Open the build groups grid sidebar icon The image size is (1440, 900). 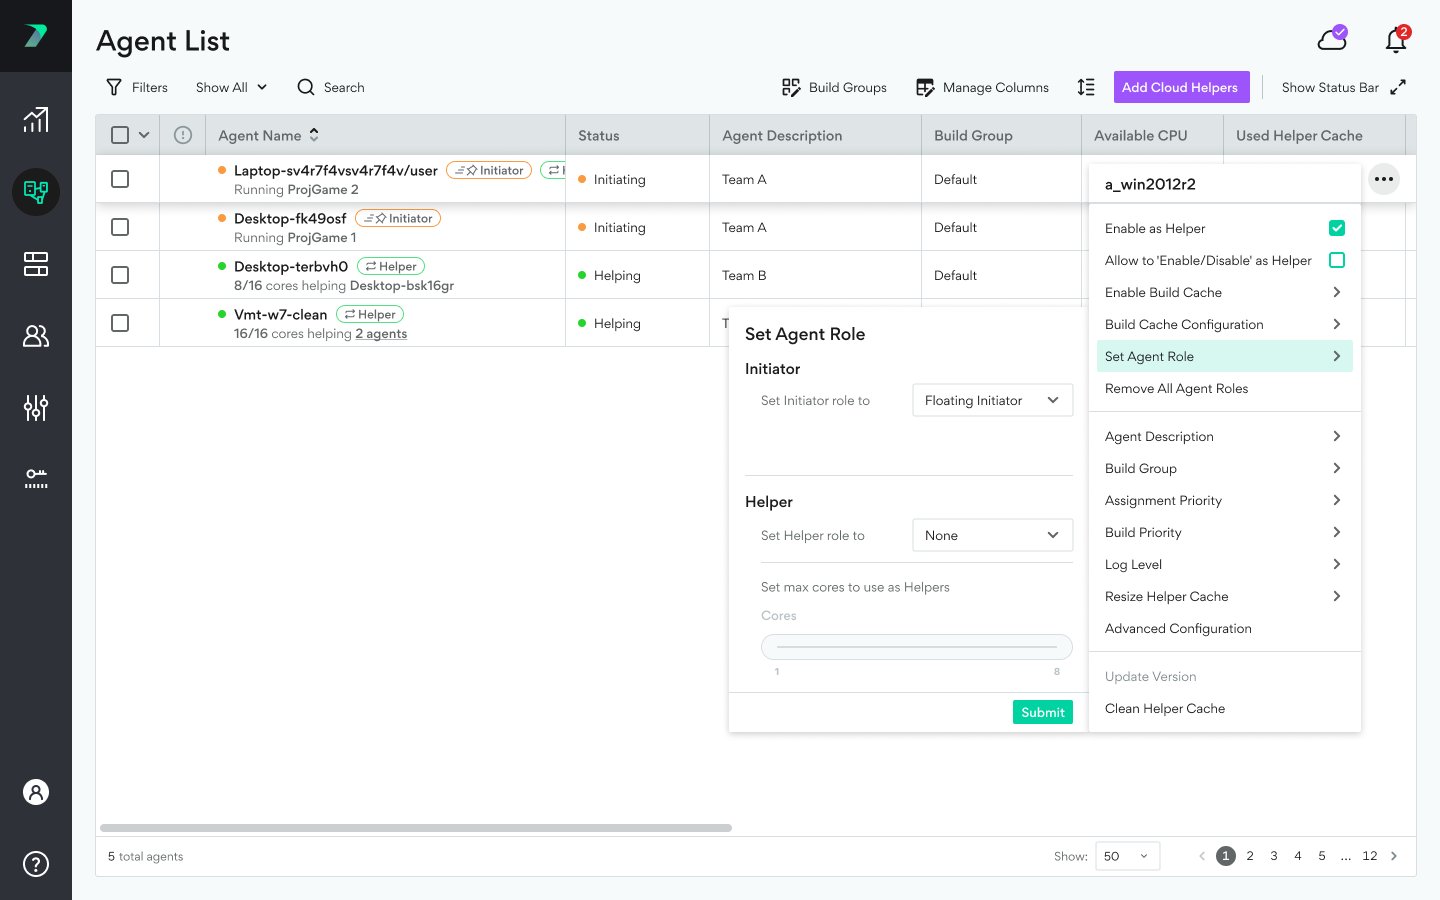click(x=36, y=264)
